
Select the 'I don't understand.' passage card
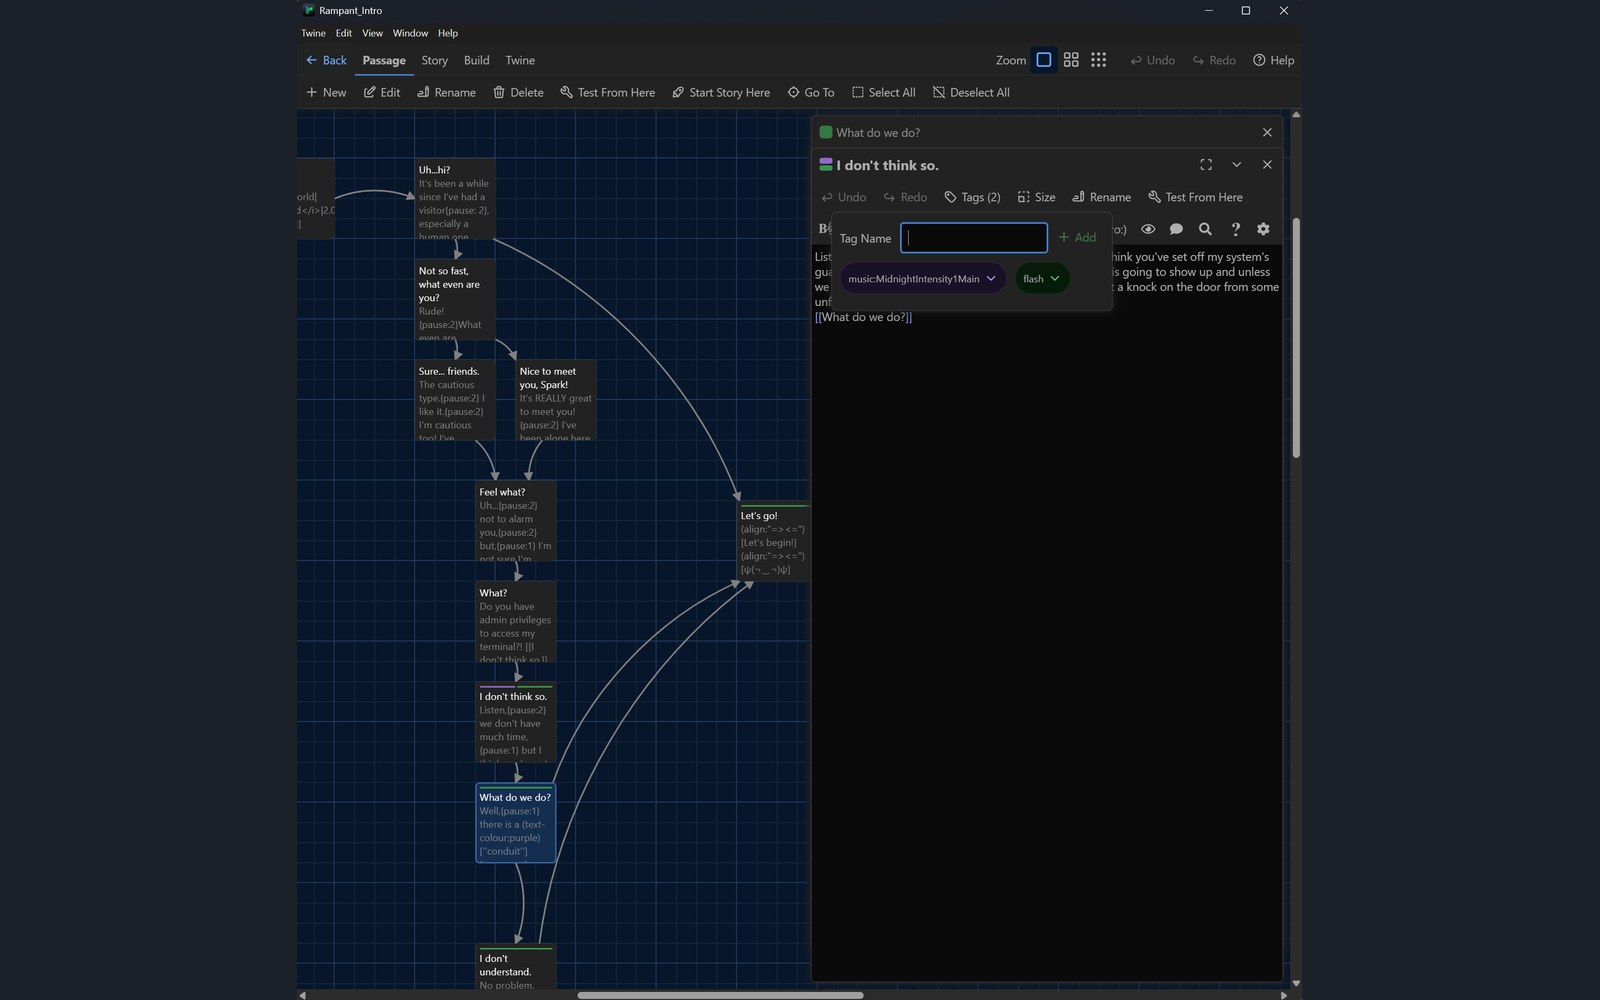[x=516, y=968]
